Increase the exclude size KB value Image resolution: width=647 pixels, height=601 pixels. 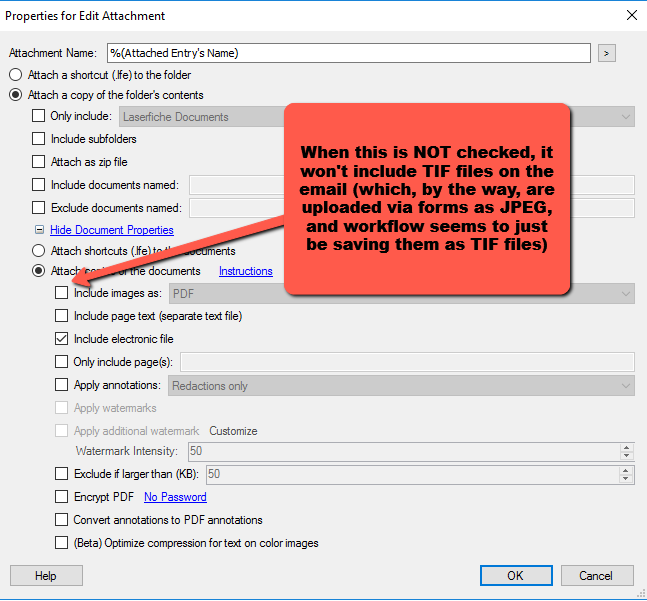626,471
